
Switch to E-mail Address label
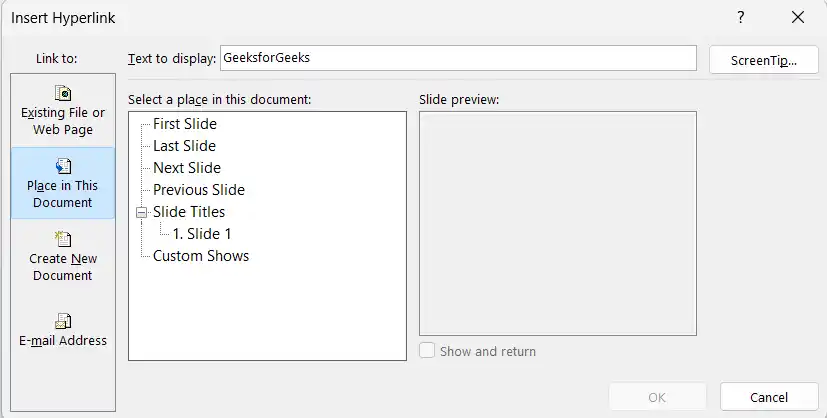tap(63, 341)
